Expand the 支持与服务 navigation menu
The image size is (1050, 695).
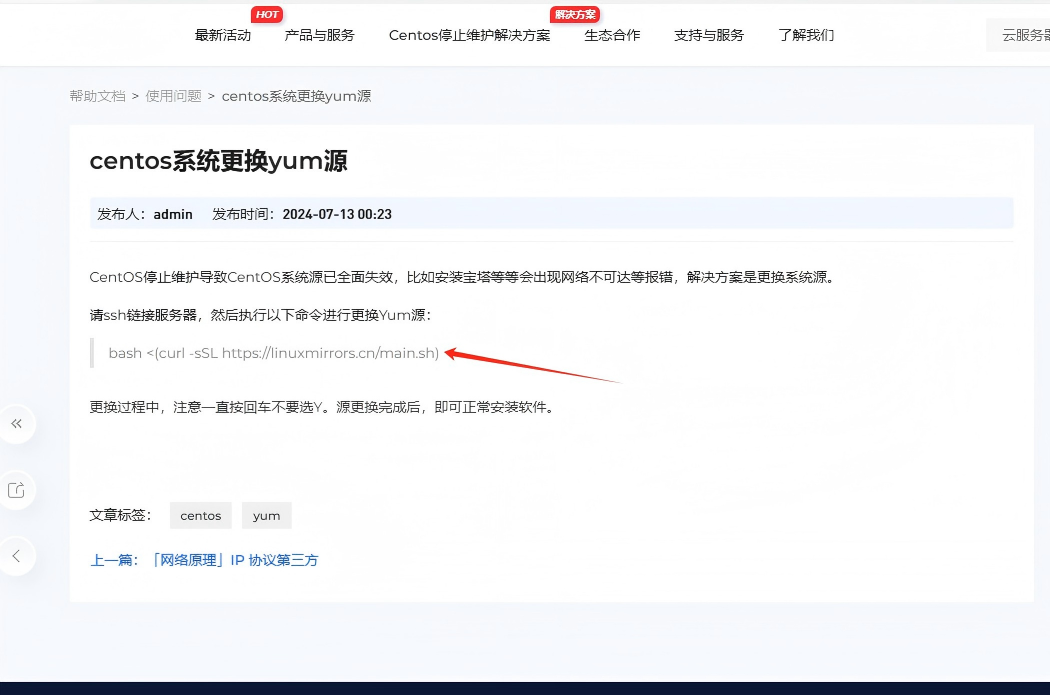[709, 35]
